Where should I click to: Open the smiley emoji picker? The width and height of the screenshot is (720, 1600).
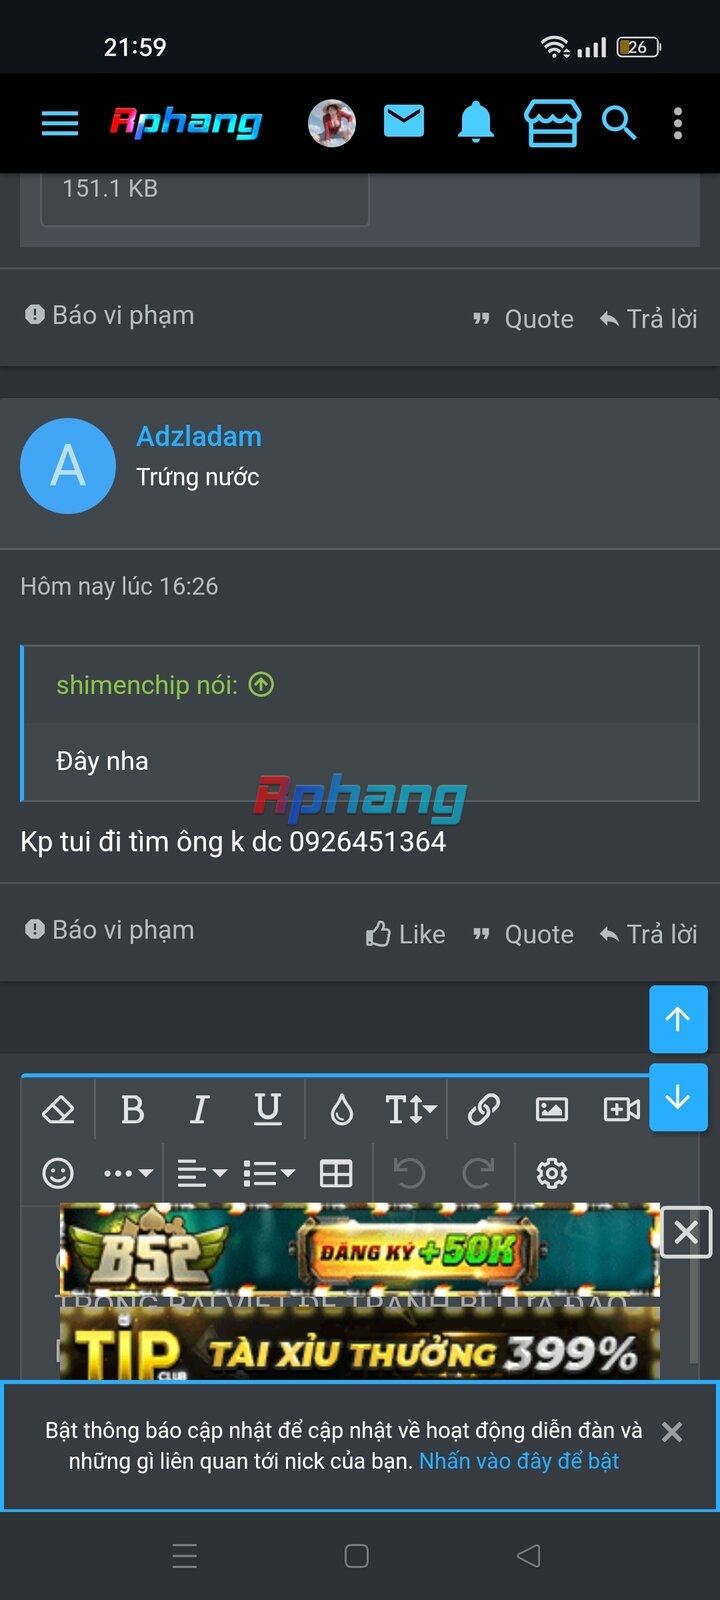coord(58,1173)
